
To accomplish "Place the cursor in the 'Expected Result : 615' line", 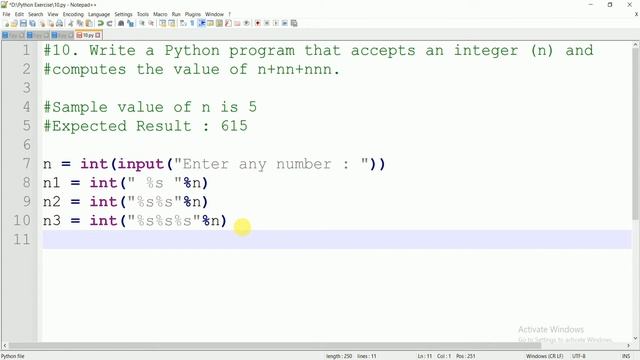I will coord(145,126).
